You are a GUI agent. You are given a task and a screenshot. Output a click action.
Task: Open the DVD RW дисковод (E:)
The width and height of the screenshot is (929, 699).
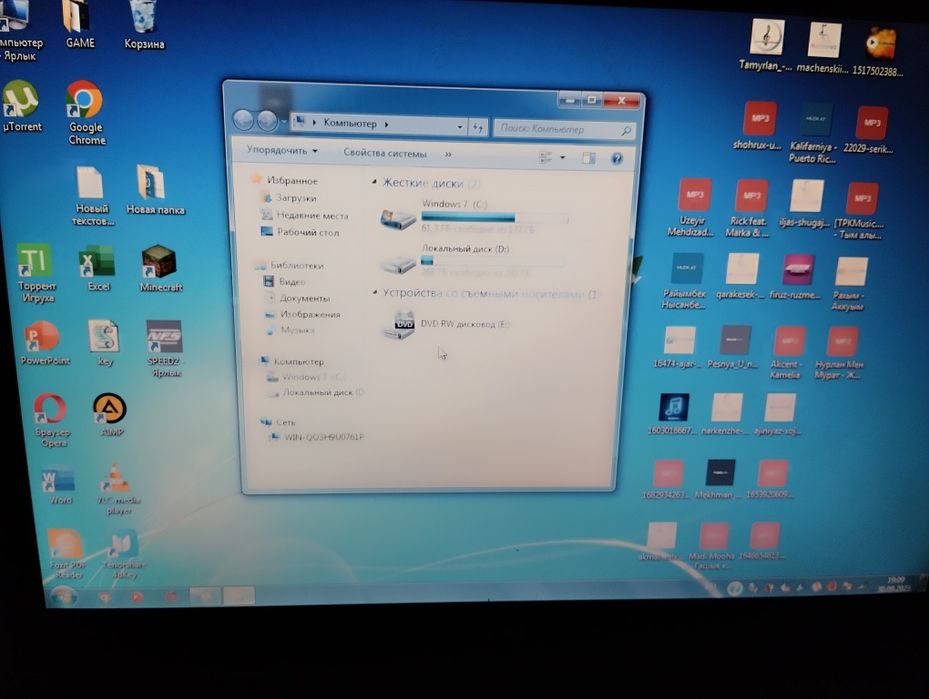(444, 325)
